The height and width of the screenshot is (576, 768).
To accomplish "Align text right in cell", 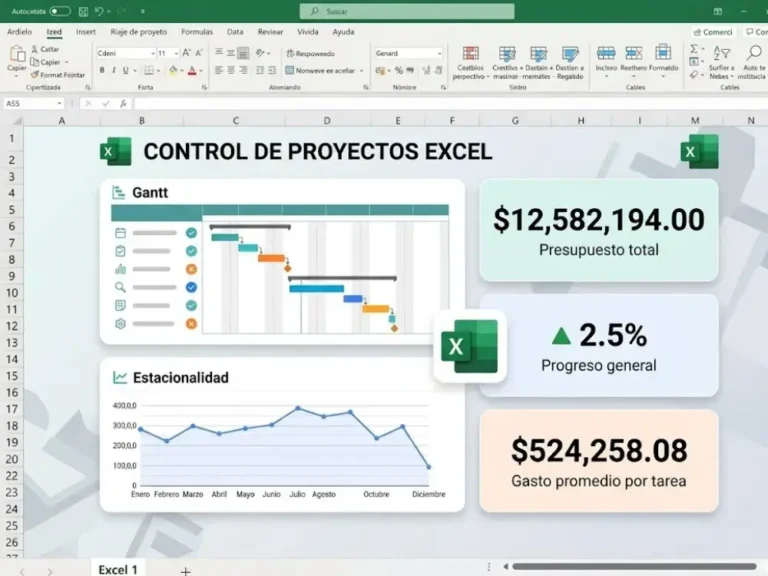I will [243, 71].
